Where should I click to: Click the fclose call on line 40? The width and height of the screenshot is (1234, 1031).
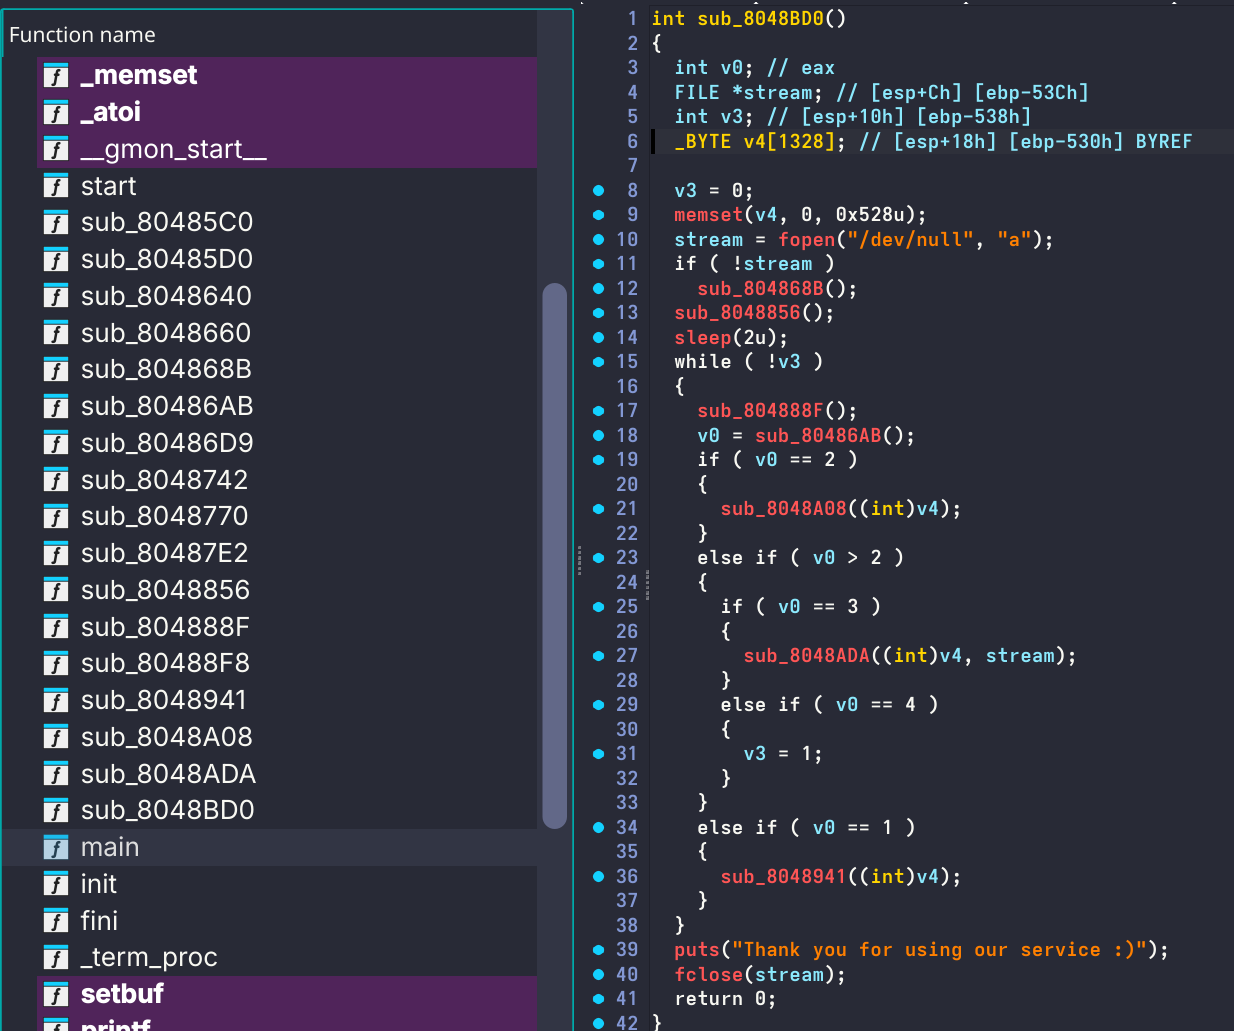[709, 975]
